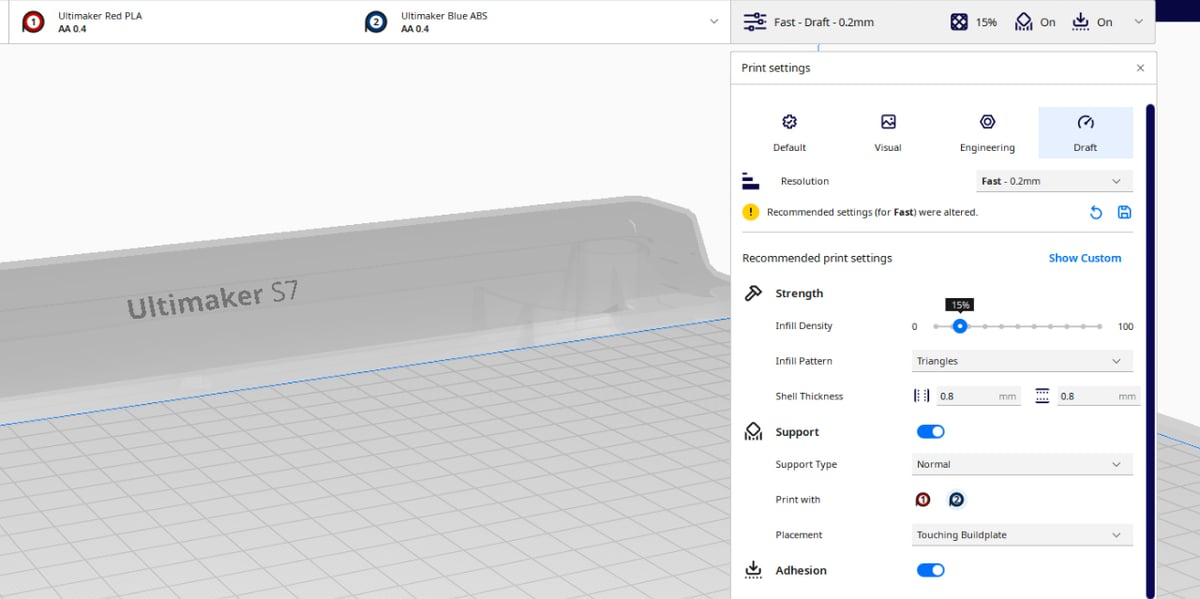Open the Support Type Normal dropdown
1200x599 pixels.
(1022, 464)
